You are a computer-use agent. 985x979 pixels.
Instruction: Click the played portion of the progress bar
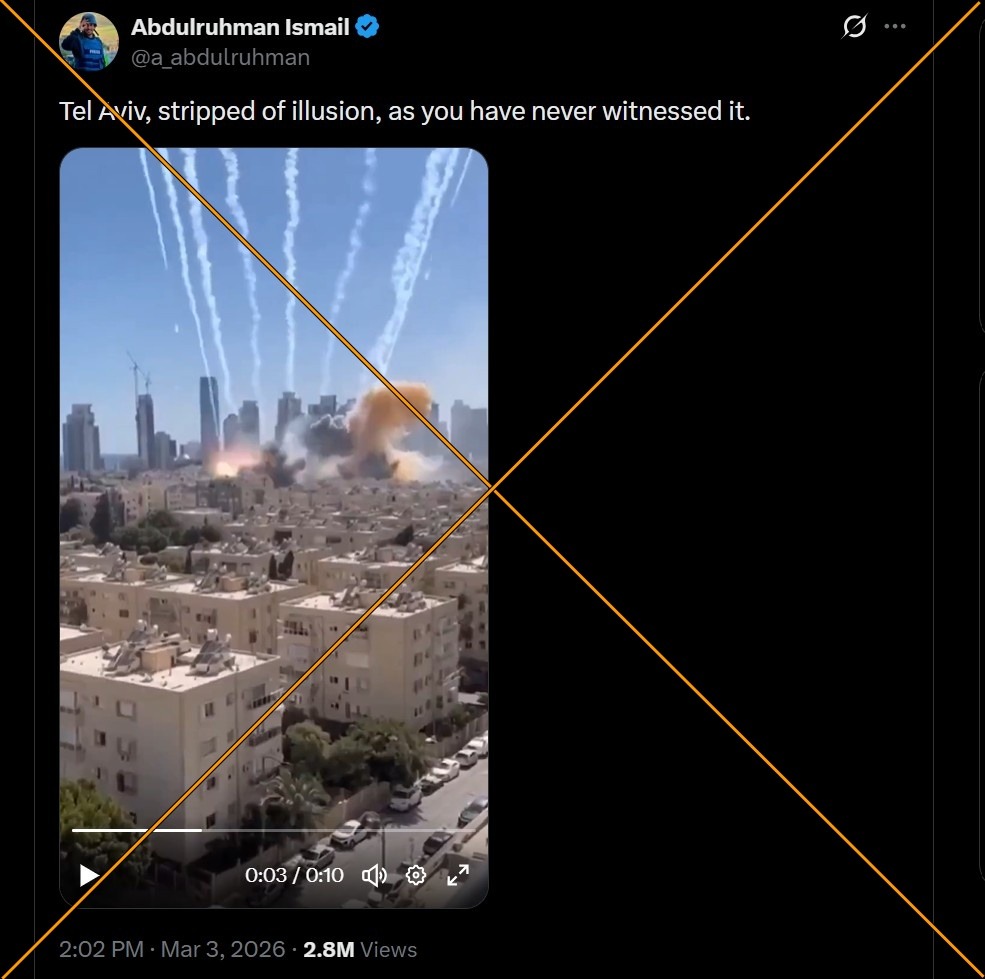pos(137,830)
